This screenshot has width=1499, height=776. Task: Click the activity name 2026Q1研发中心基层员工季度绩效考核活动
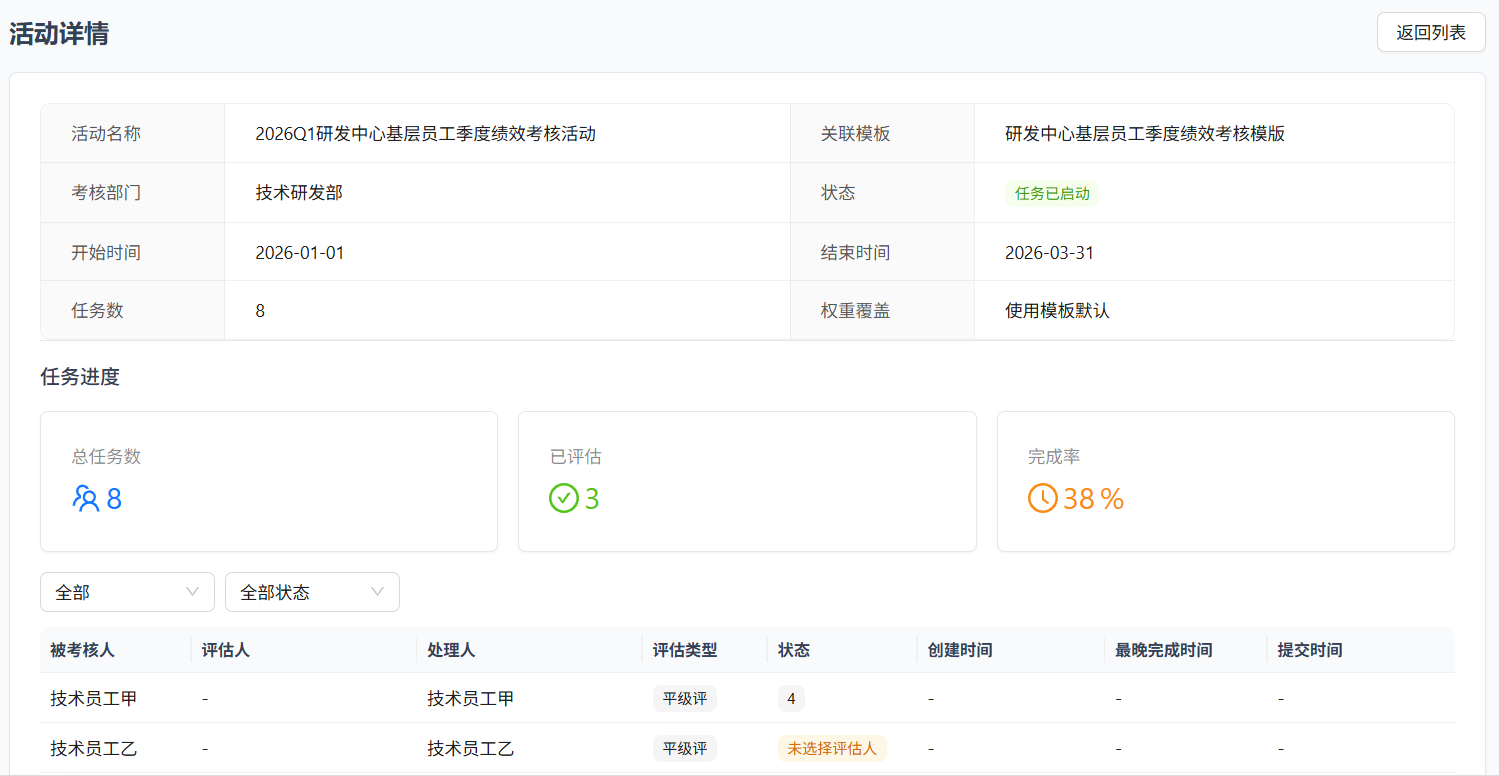pyautogui.click(x=425, y=134)
